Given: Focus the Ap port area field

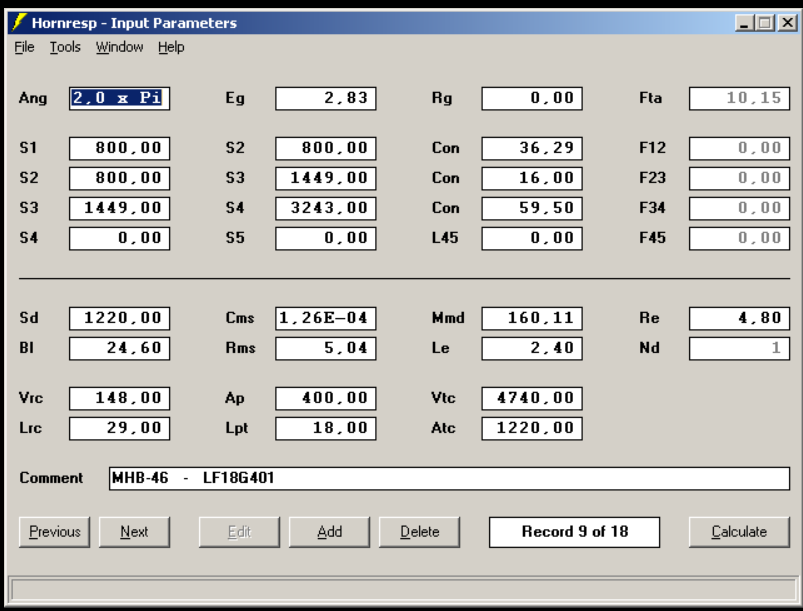Looking at the screenshot, I should click(326, 398).
